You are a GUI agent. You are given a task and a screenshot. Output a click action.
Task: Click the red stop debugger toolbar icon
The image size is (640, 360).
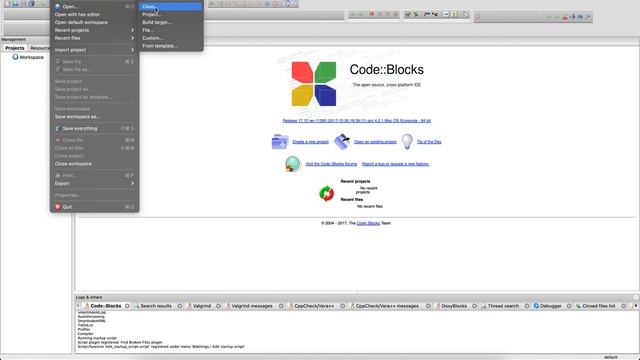276,4
